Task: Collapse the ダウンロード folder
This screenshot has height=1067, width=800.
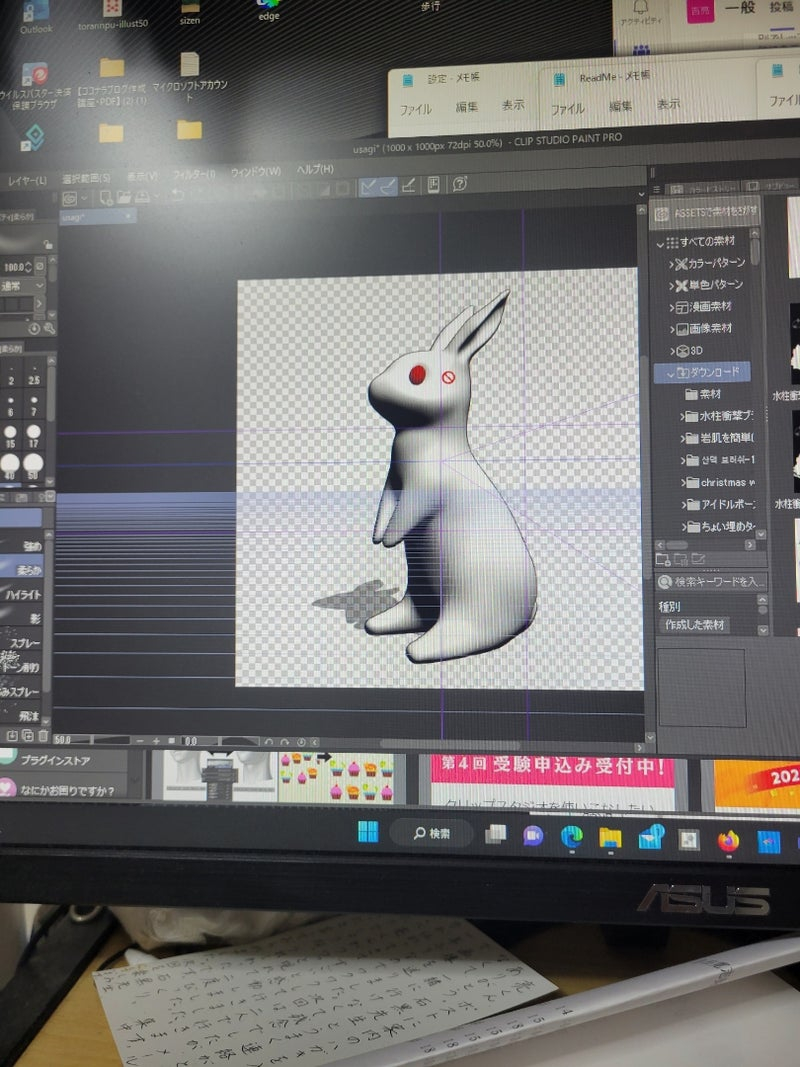Action: pos(670,374)
